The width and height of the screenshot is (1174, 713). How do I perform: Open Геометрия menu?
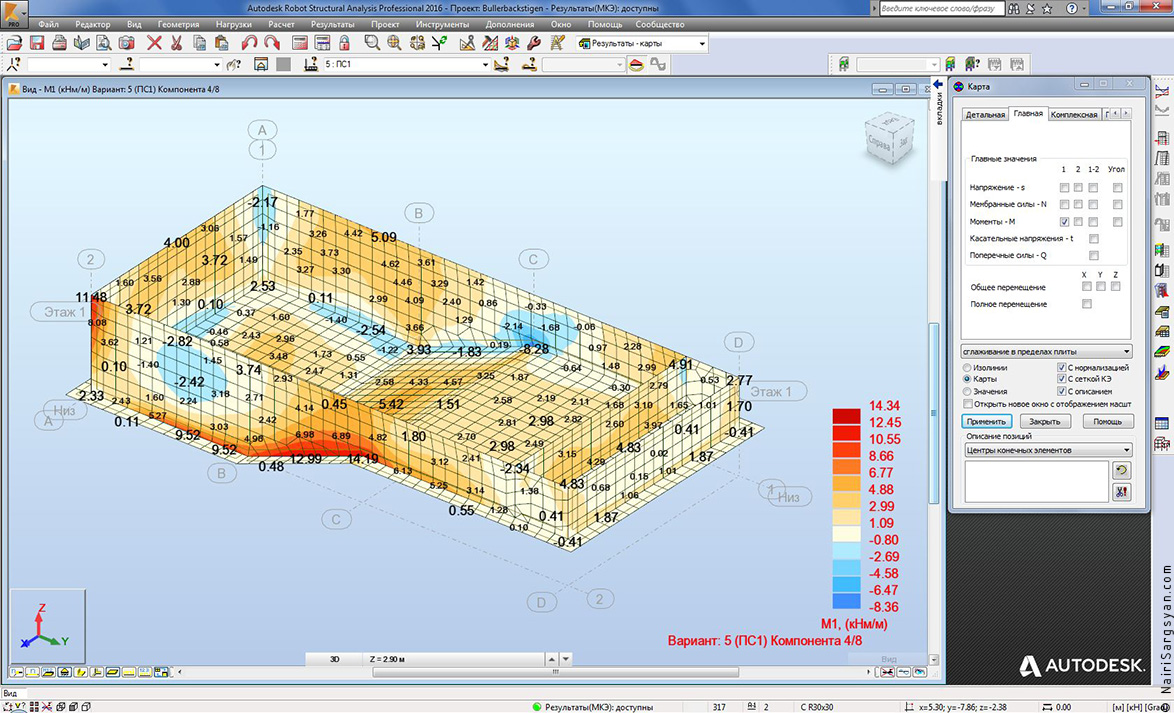(x=179, y=24)
